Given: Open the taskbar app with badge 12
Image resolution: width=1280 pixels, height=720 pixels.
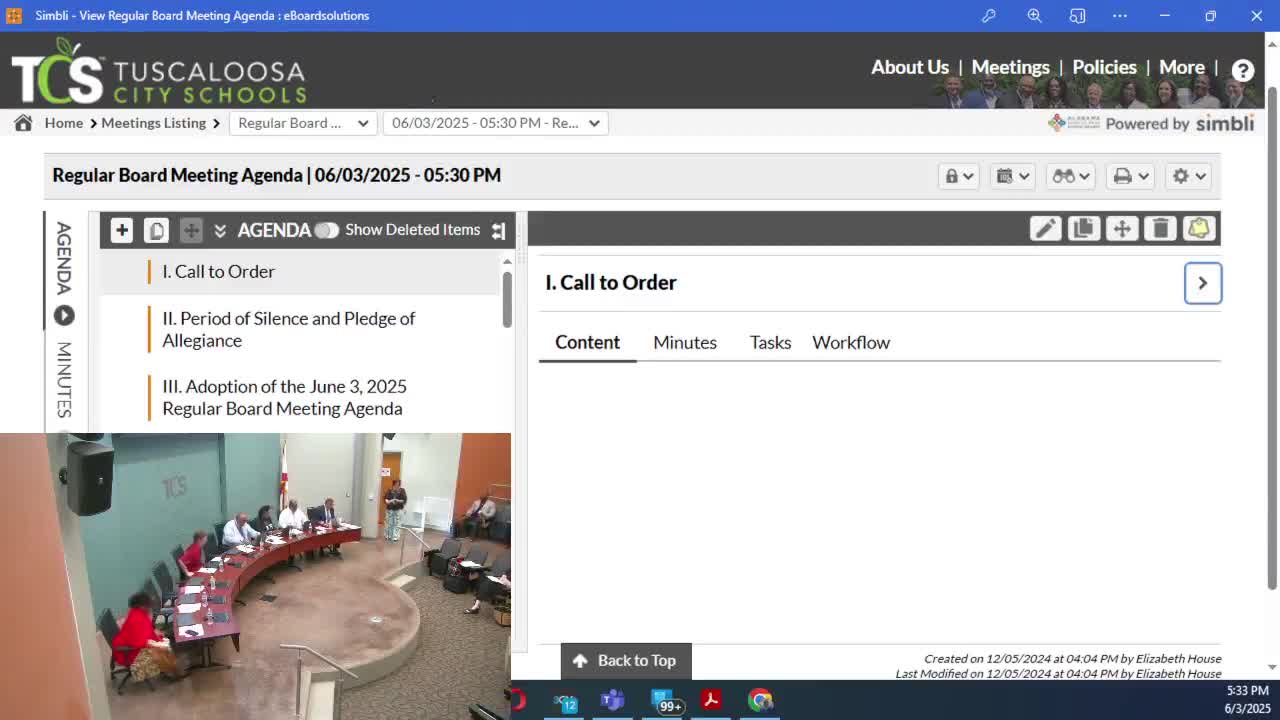Looking at the screenshot, I should click(x=566, y=701).
